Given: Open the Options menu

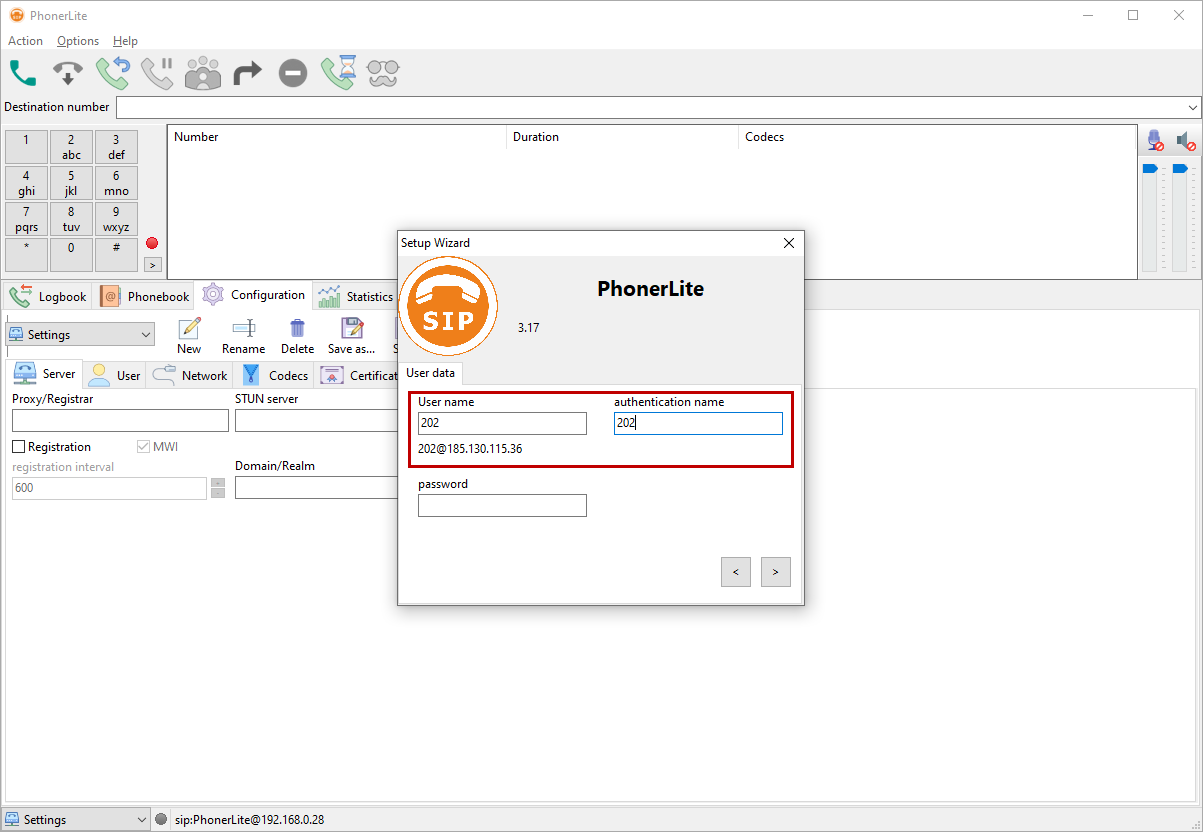Looking at the screenshot, I should [77, 41].
